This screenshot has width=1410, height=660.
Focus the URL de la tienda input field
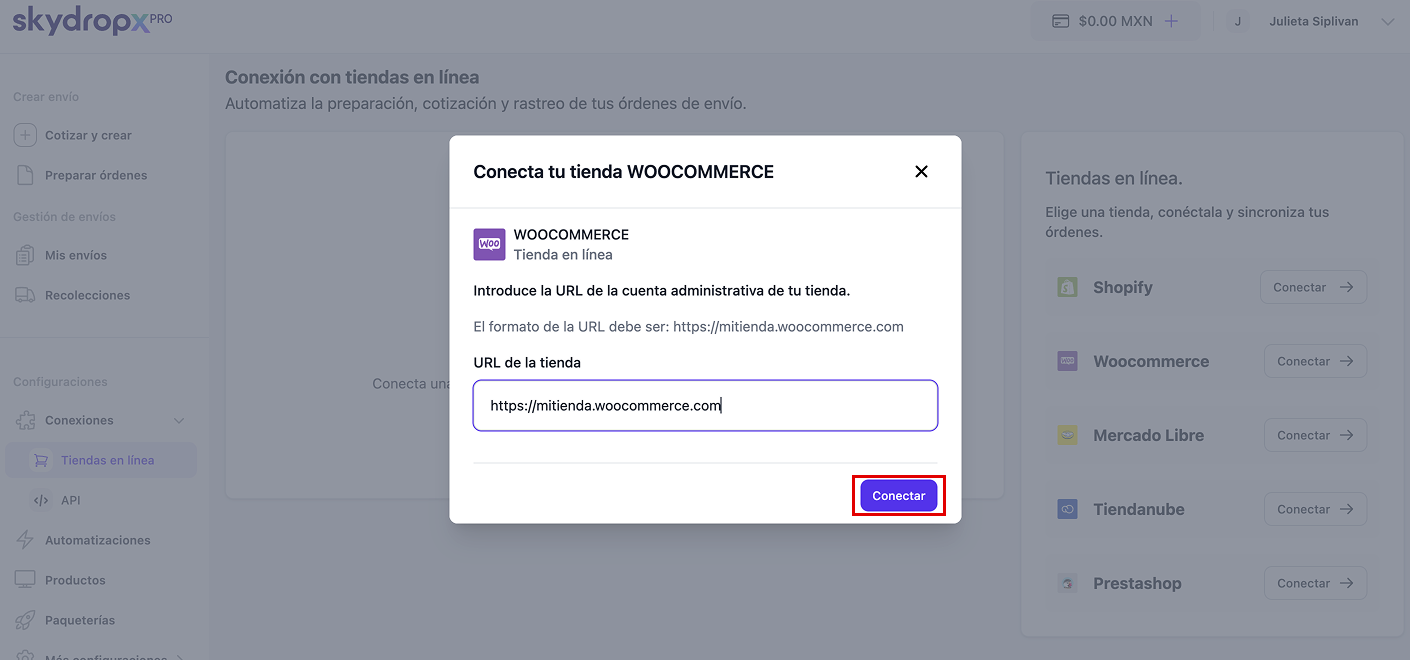coord(705,405)
